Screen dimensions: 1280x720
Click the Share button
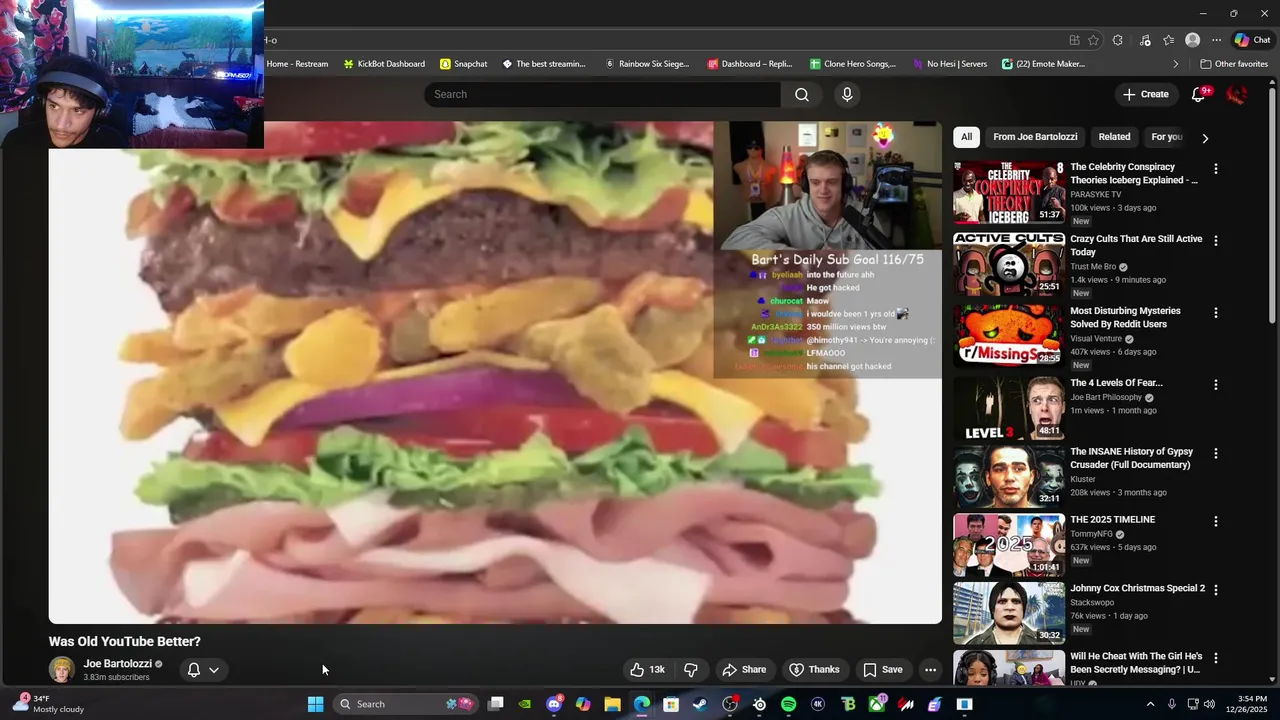(744, 670)
